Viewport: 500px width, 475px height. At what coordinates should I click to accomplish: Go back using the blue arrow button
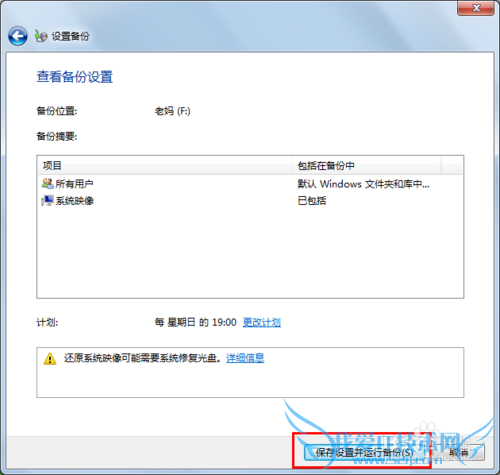[x=18, y=36]
